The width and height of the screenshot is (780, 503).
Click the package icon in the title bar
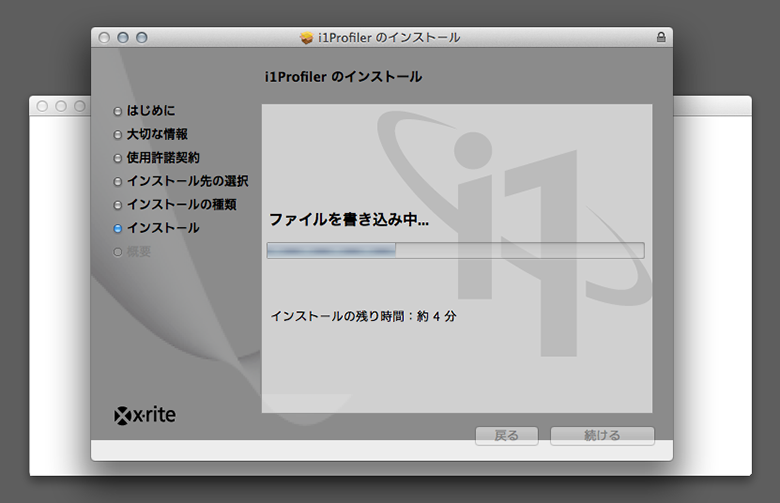click(x=307, y=37)
